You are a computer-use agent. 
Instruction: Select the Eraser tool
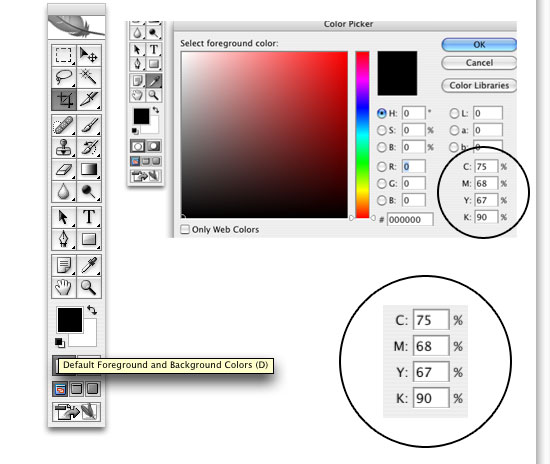pos(63,170)
